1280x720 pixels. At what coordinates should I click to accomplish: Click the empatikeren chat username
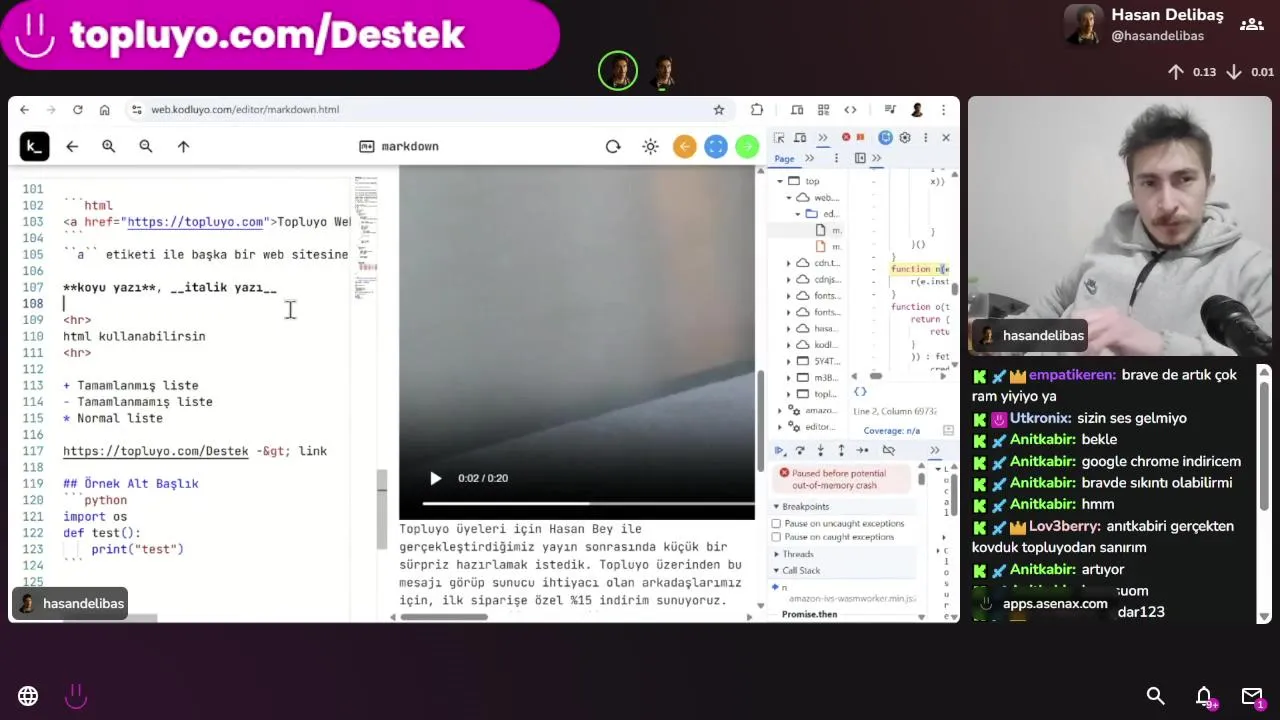[x=1072, y=375]
